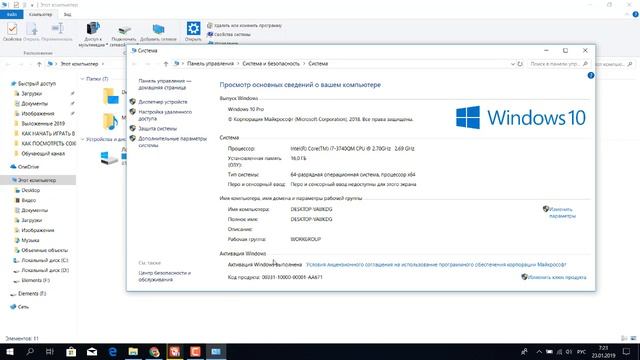Click the music folder icon in Explorer
Screen dimensions: 640x360
(110, 121)
